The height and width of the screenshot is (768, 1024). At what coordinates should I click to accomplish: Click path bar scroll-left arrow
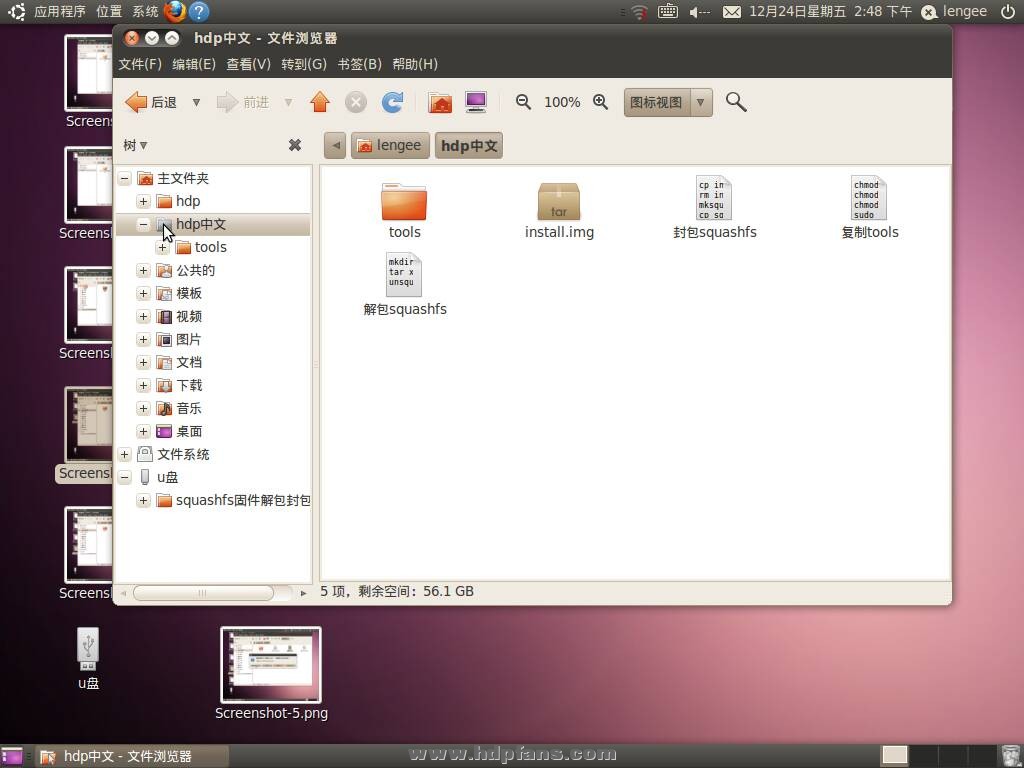point(335,146)
